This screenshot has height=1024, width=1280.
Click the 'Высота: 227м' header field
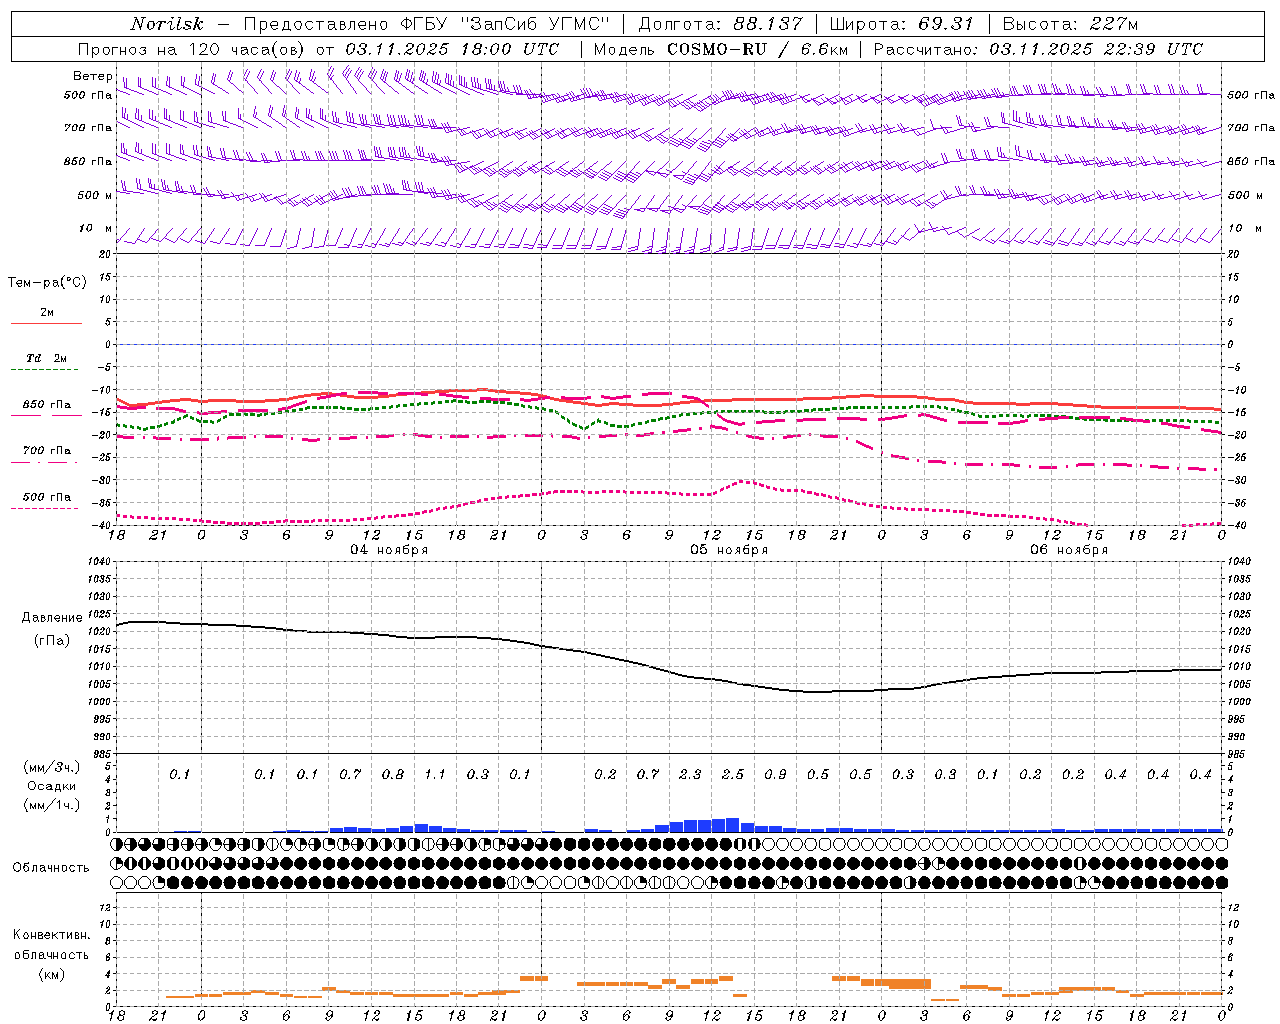pyautogui.click(x=1070, y=24)
